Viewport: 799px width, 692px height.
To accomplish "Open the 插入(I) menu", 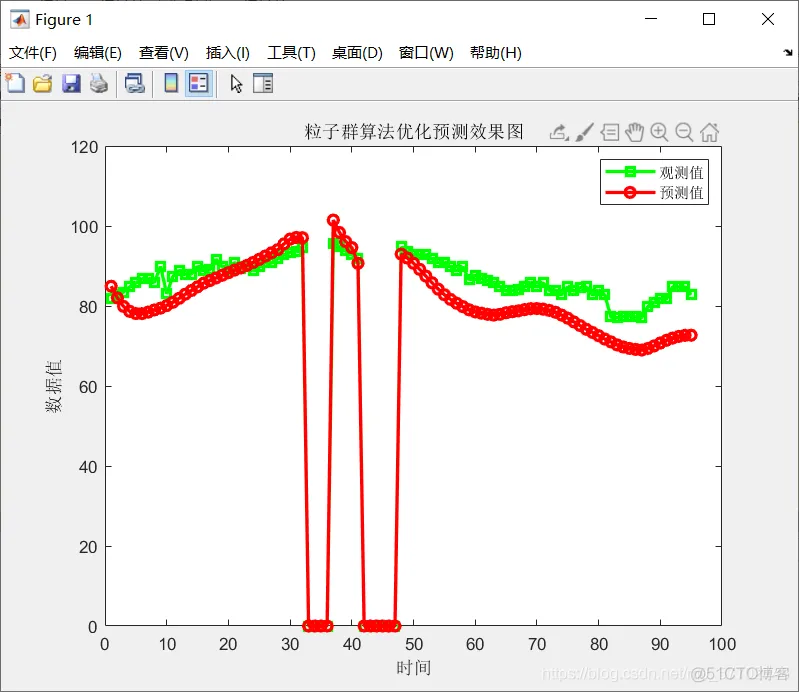I will (228, 52).
